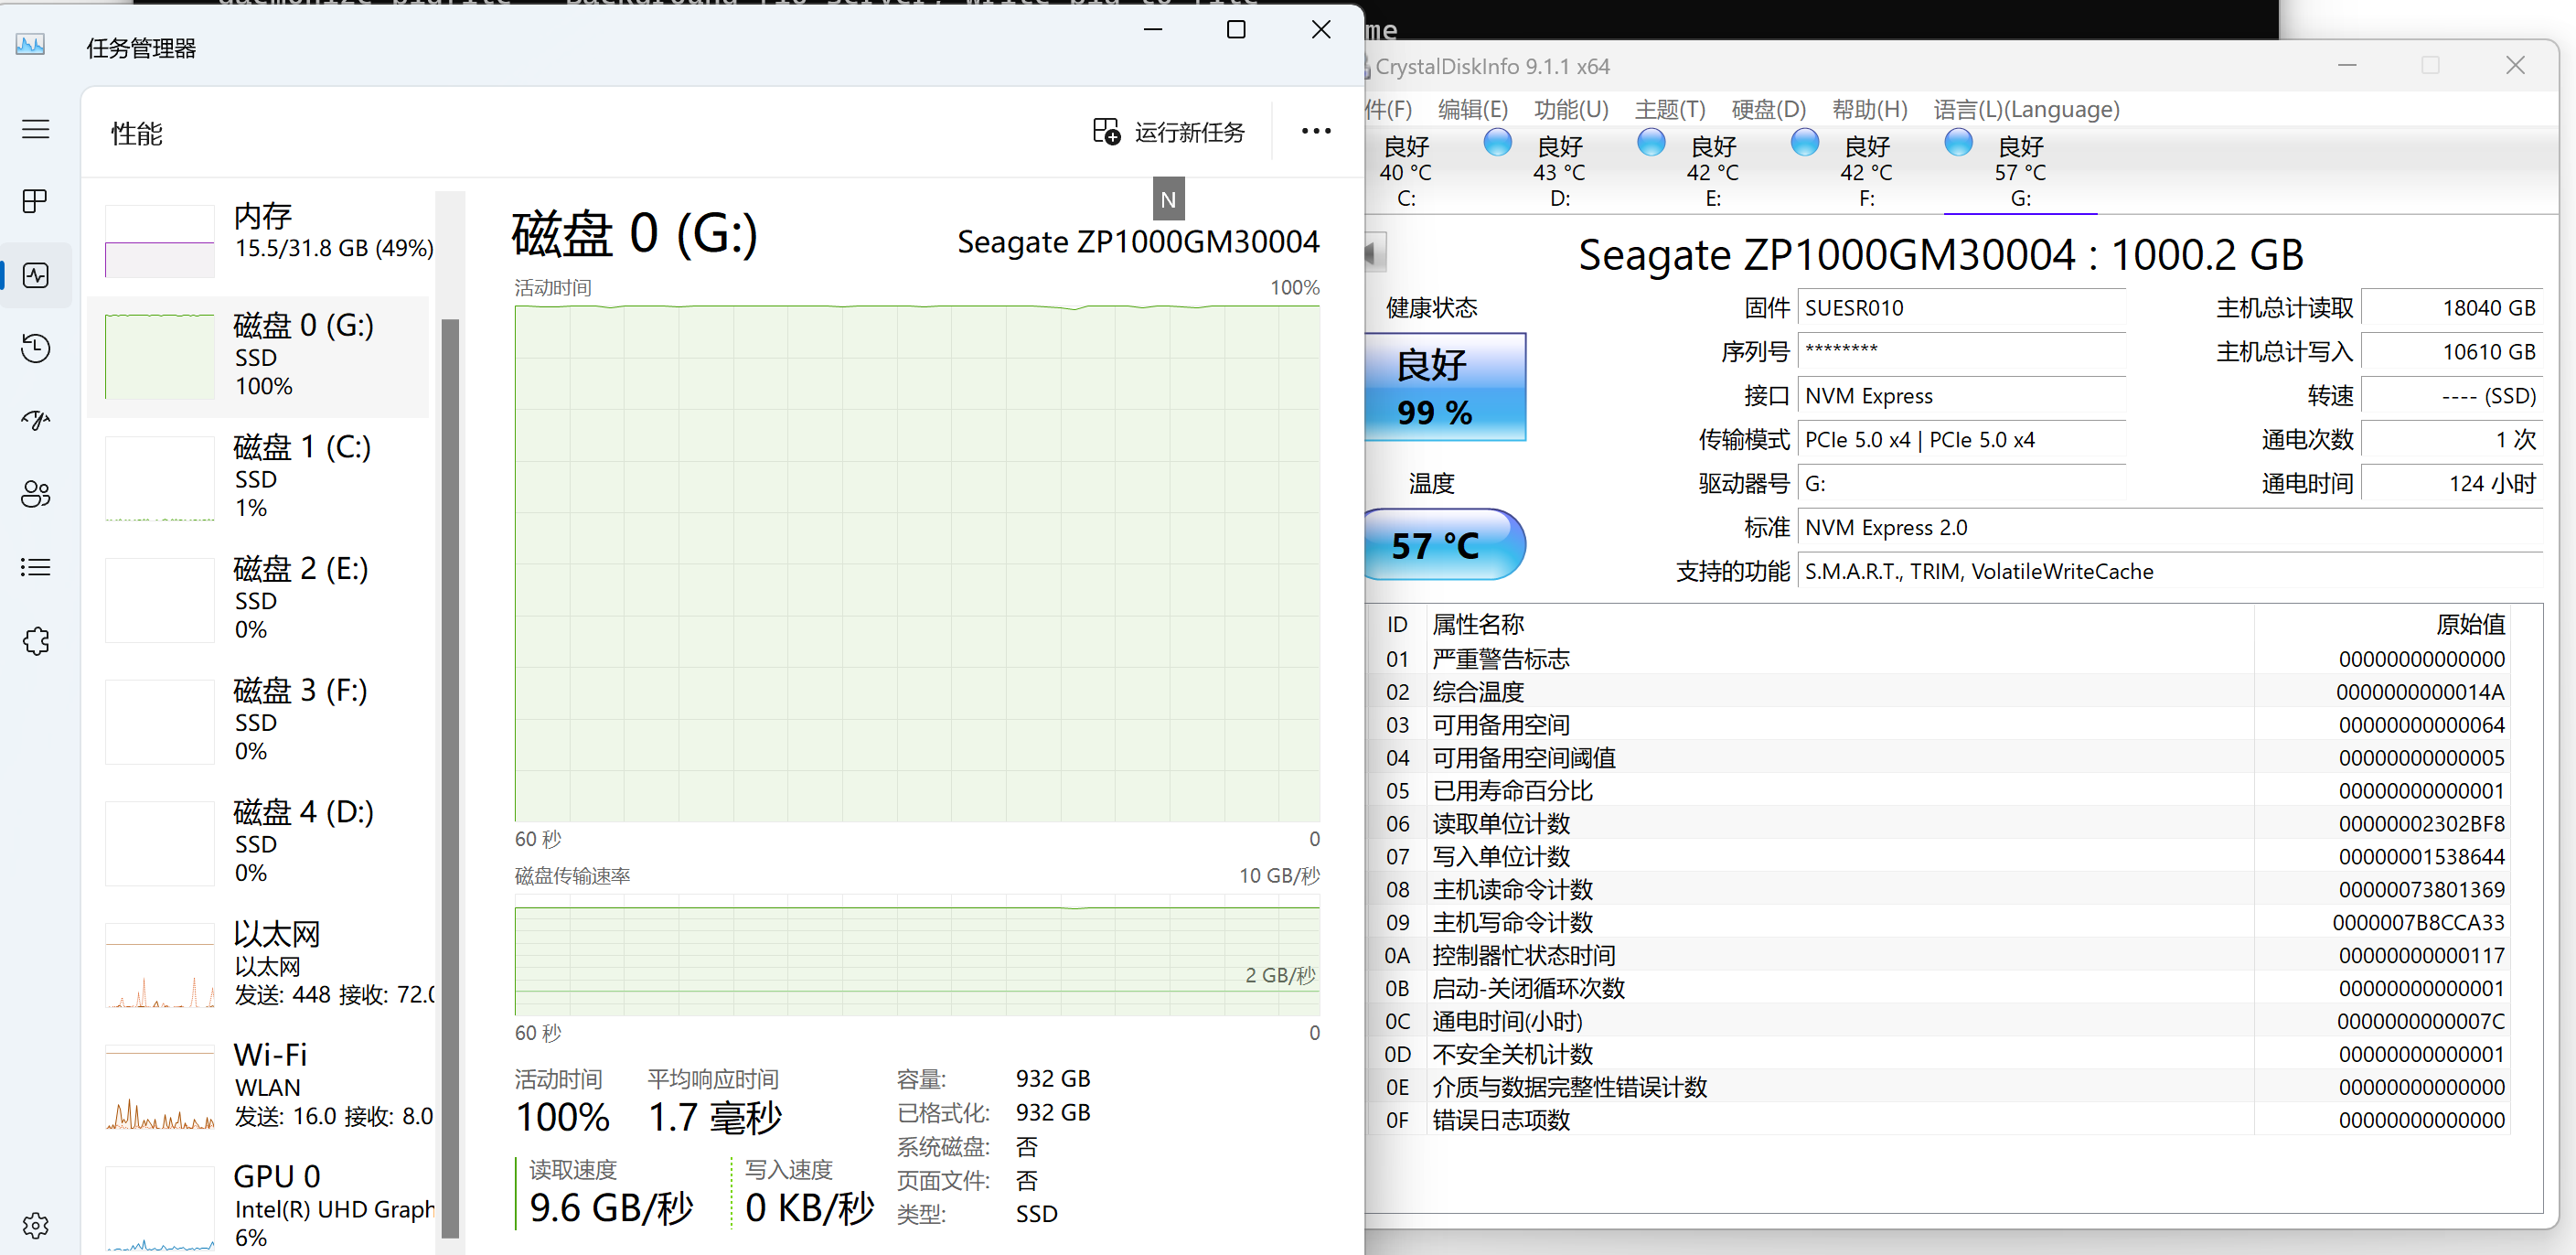Open the Services puzzle icon
The height and width of the screenshot is (1255, 2576).
pos(35,641)
